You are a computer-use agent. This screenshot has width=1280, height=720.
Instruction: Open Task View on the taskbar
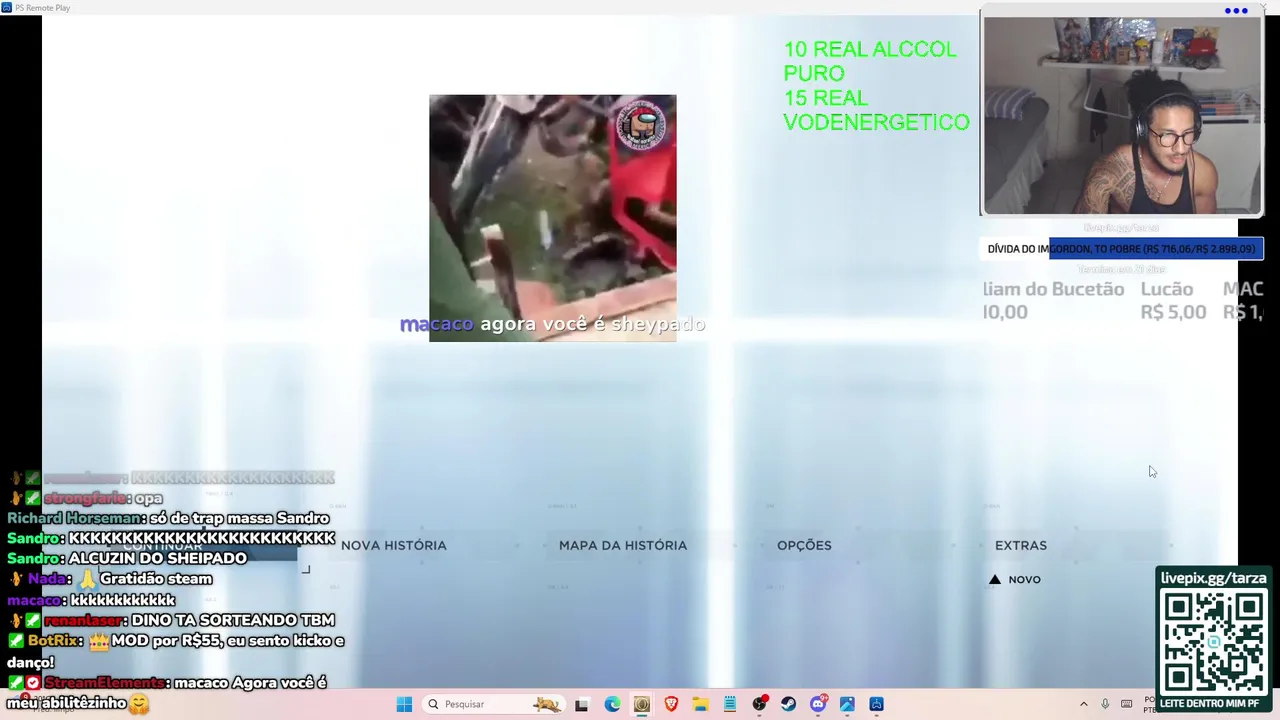[581, 704]
